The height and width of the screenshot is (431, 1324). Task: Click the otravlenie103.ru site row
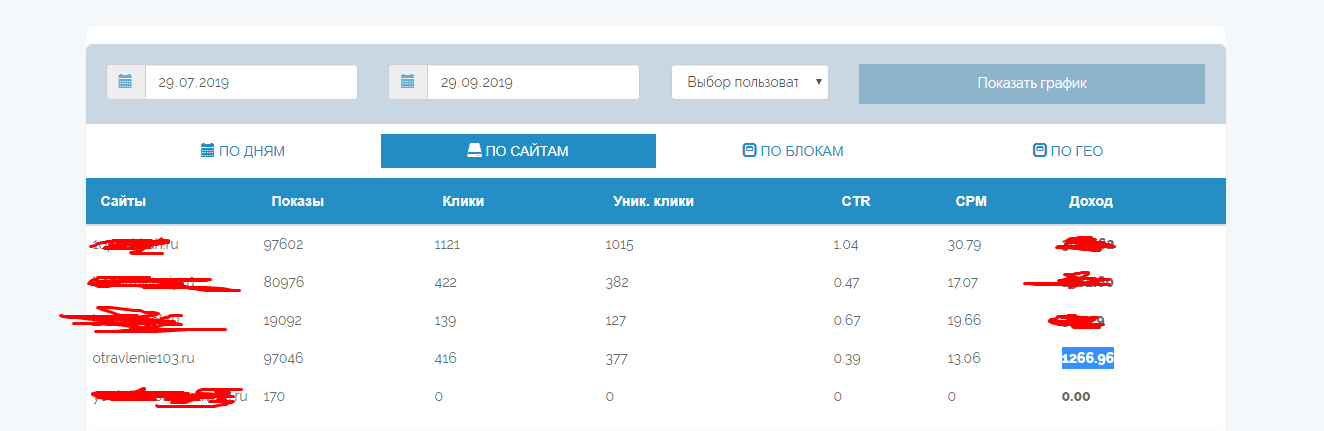click(141, 358)
